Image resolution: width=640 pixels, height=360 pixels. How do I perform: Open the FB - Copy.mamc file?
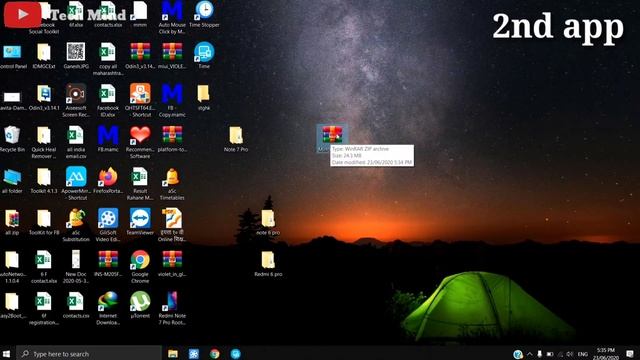point(172,101)
